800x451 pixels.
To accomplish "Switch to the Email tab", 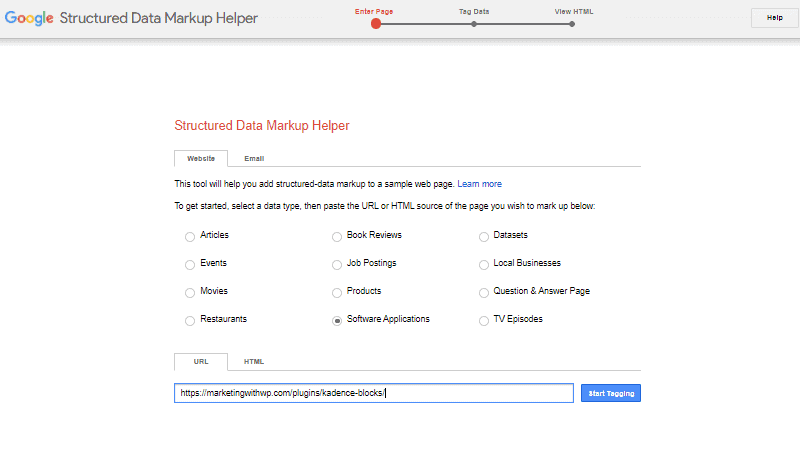I will [254, 159].
